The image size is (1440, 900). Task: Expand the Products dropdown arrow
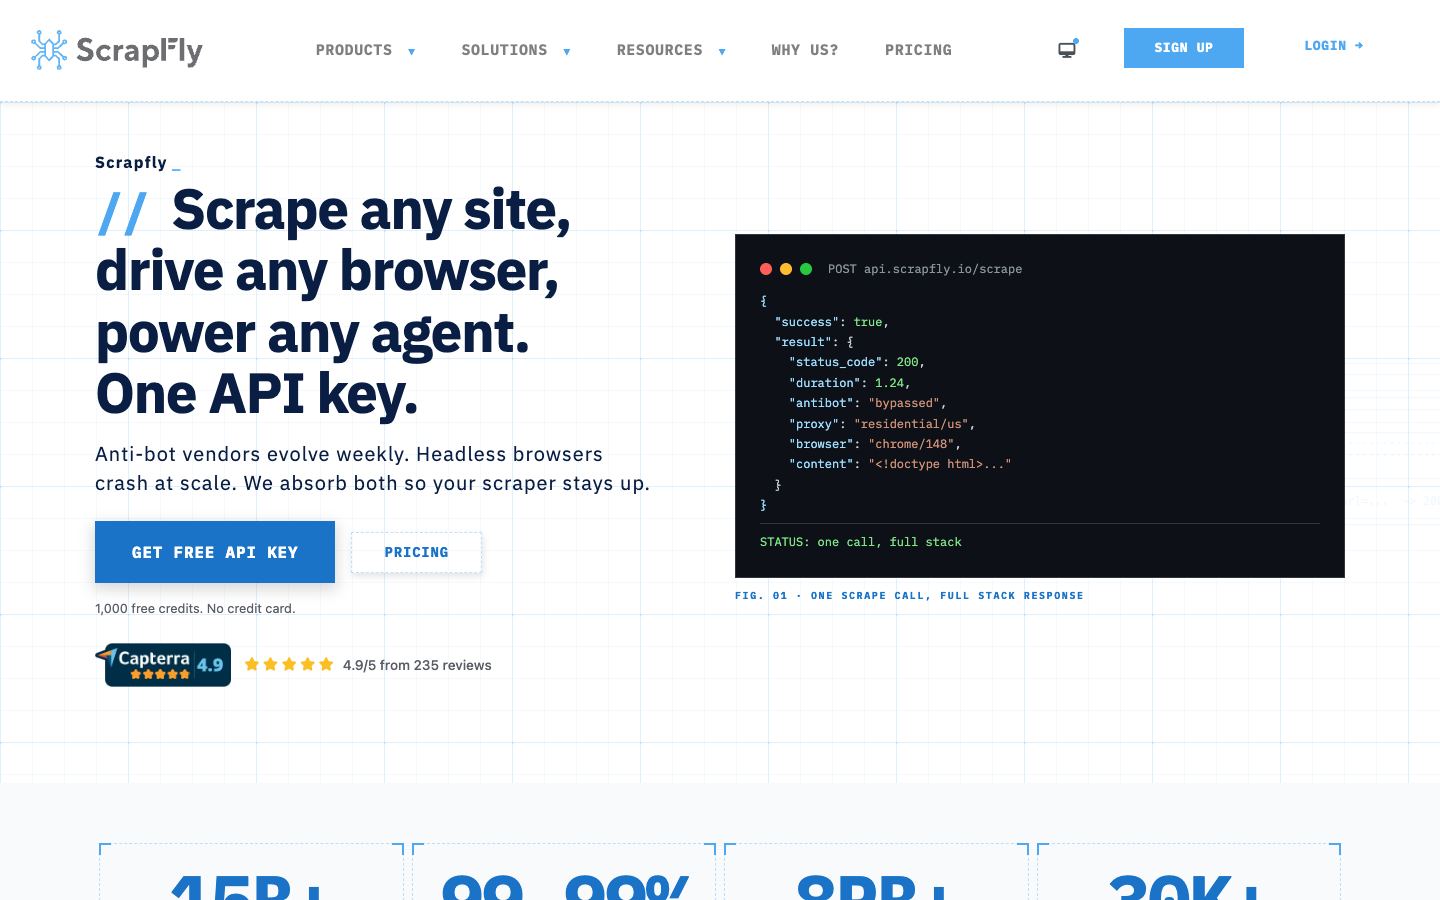[x=411, y=51]
